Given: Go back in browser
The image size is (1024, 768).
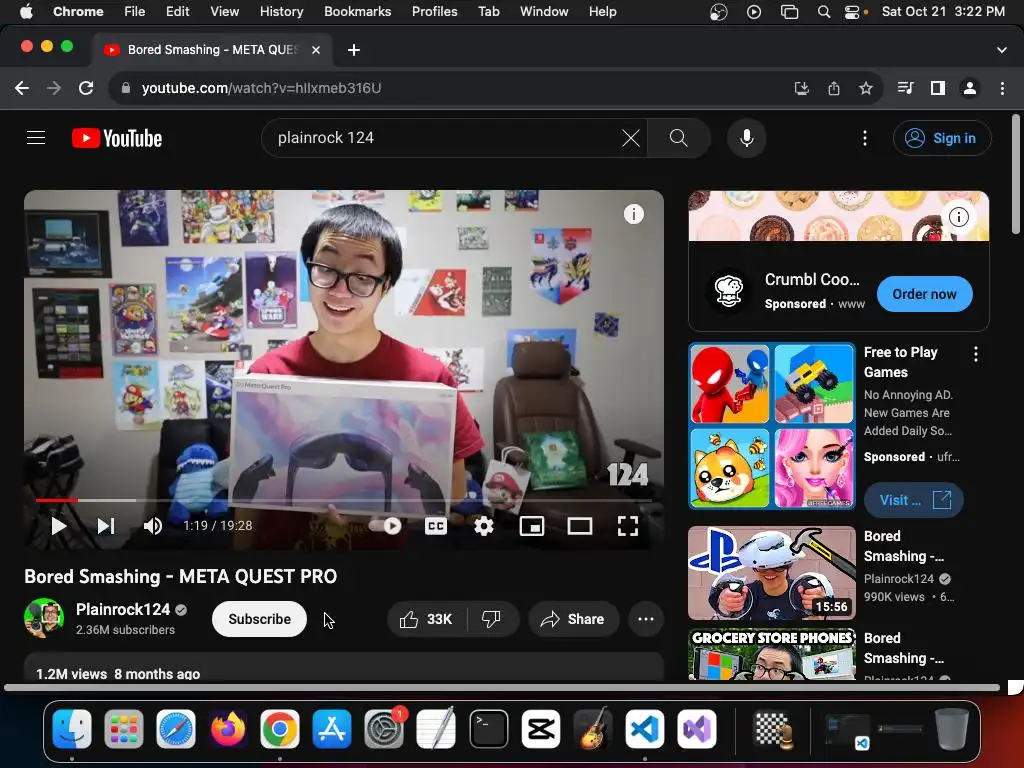Looking at the screenshot, I should (x=22, y=88).
